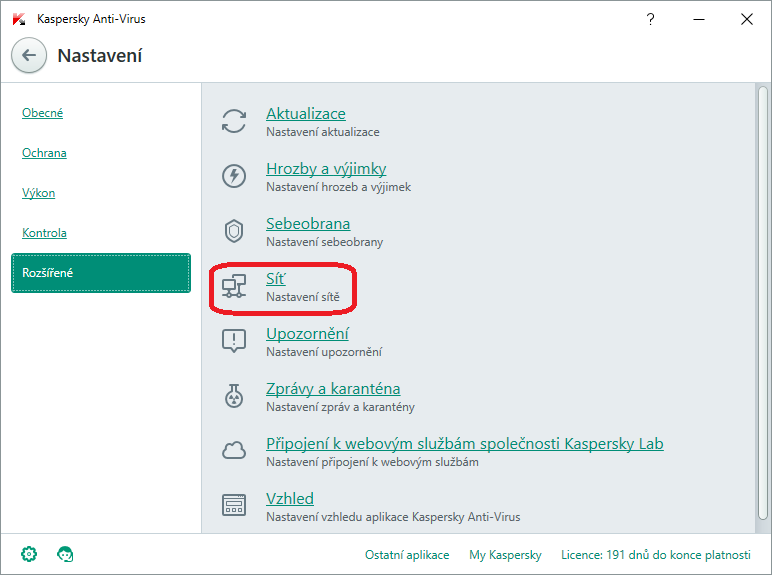The image size is (772, 575).
Task: Open the Sebeobrana settings link
Action: click(x=308, y=224)
